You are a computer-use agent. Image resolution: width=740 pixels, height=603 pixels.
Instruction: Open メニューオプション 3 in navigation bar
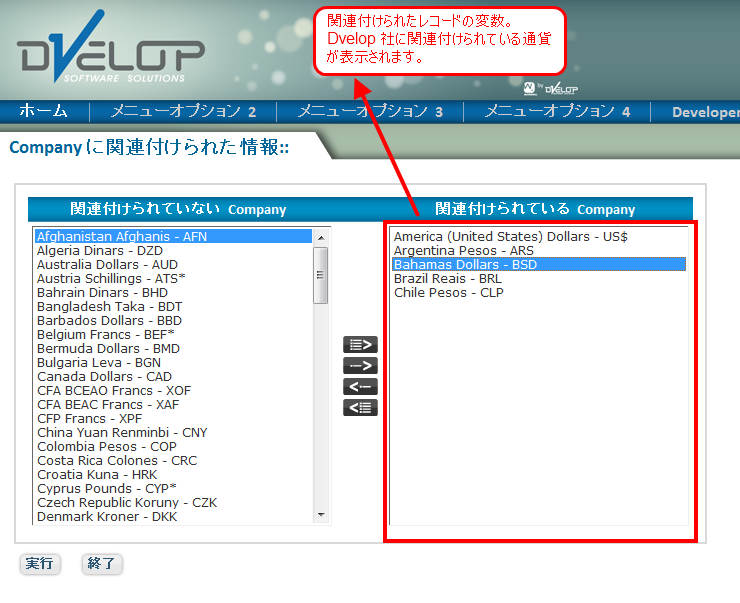coord(370,112)
